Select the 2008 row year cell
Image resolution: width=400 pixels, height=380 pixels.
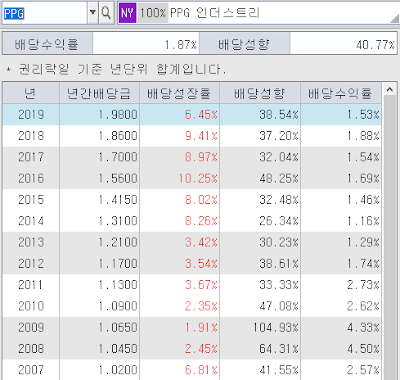coord(31,349)
